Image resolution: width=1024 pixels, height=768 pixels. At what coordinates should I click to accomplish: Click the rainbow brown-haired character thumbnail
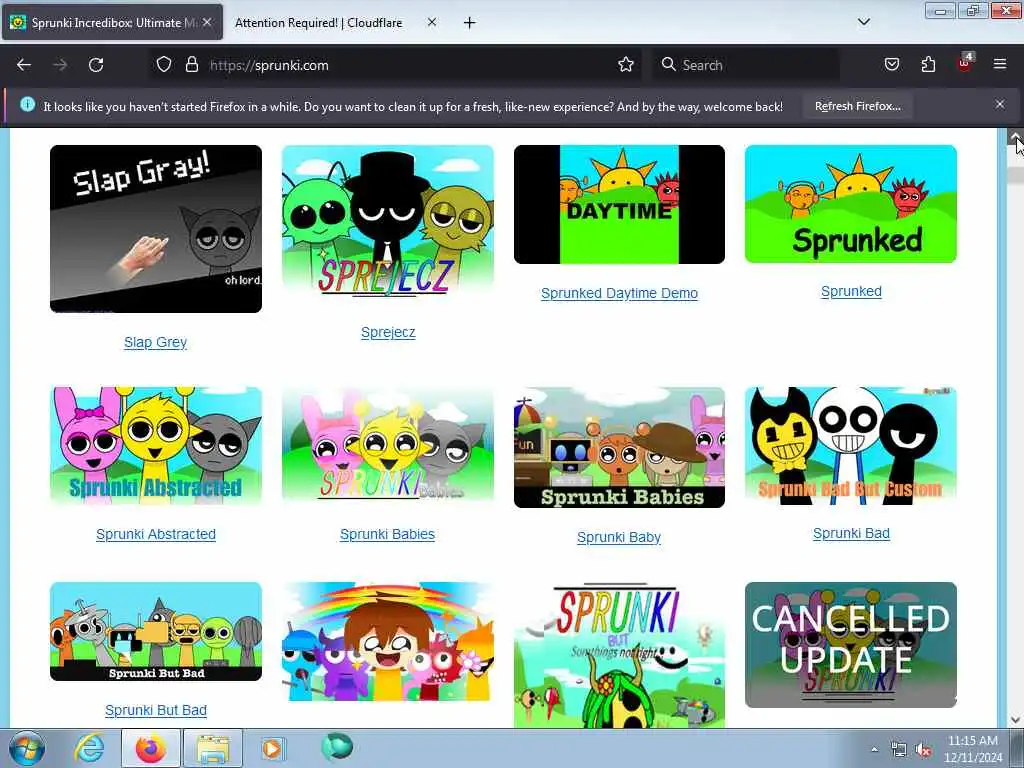pyautogui.click(x=388, y=642)
